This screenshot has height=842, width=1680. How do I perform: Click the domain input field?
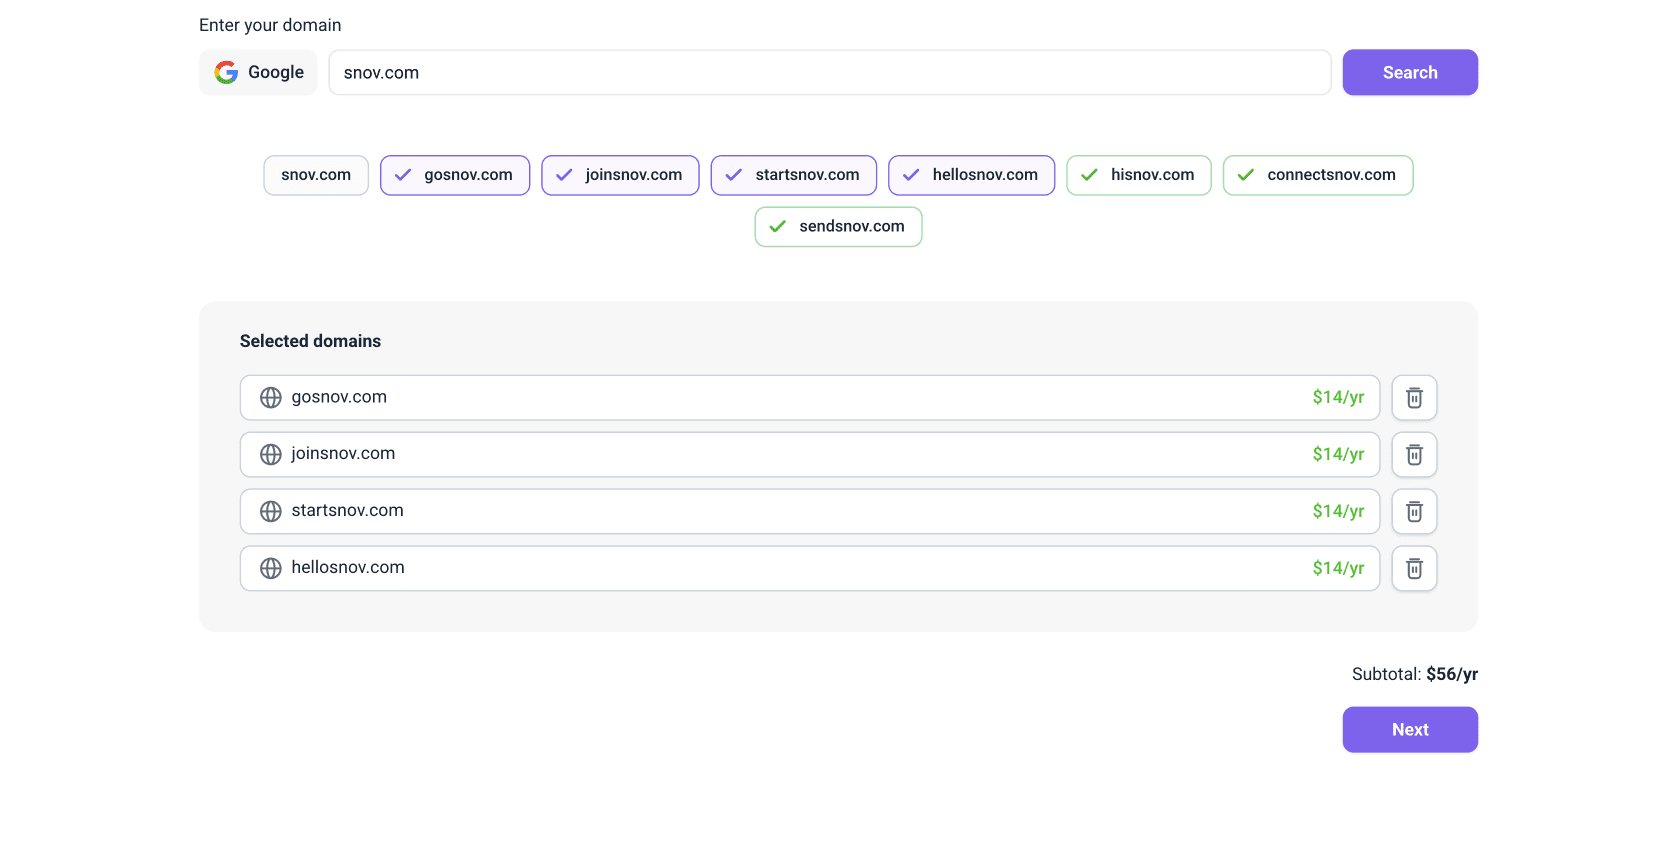(x=829, y=72)
